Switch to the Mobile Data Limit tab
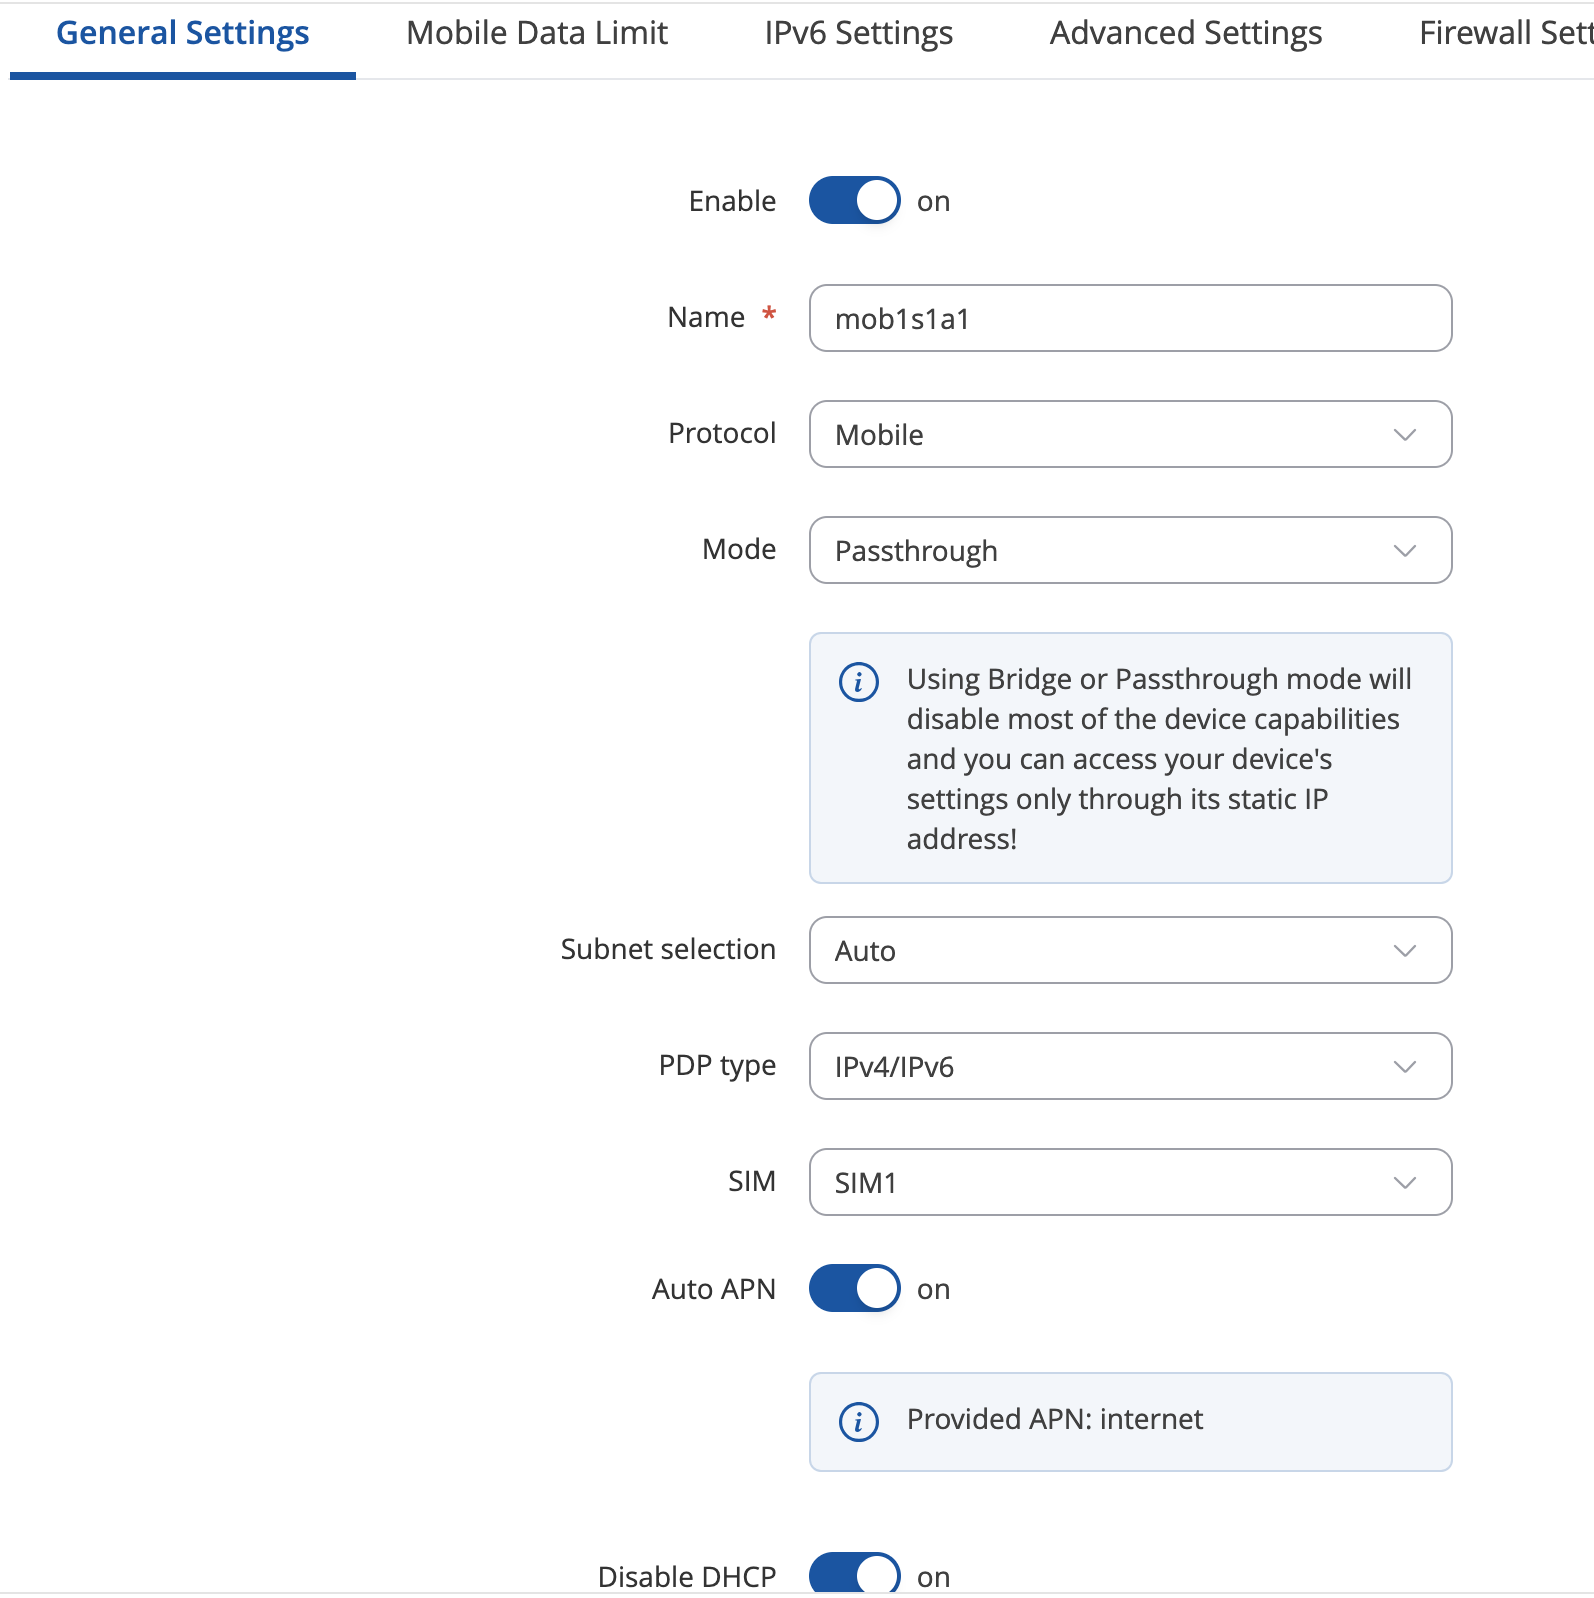The width and height of the screenshot is (1594, 1598). coord(537,34)
